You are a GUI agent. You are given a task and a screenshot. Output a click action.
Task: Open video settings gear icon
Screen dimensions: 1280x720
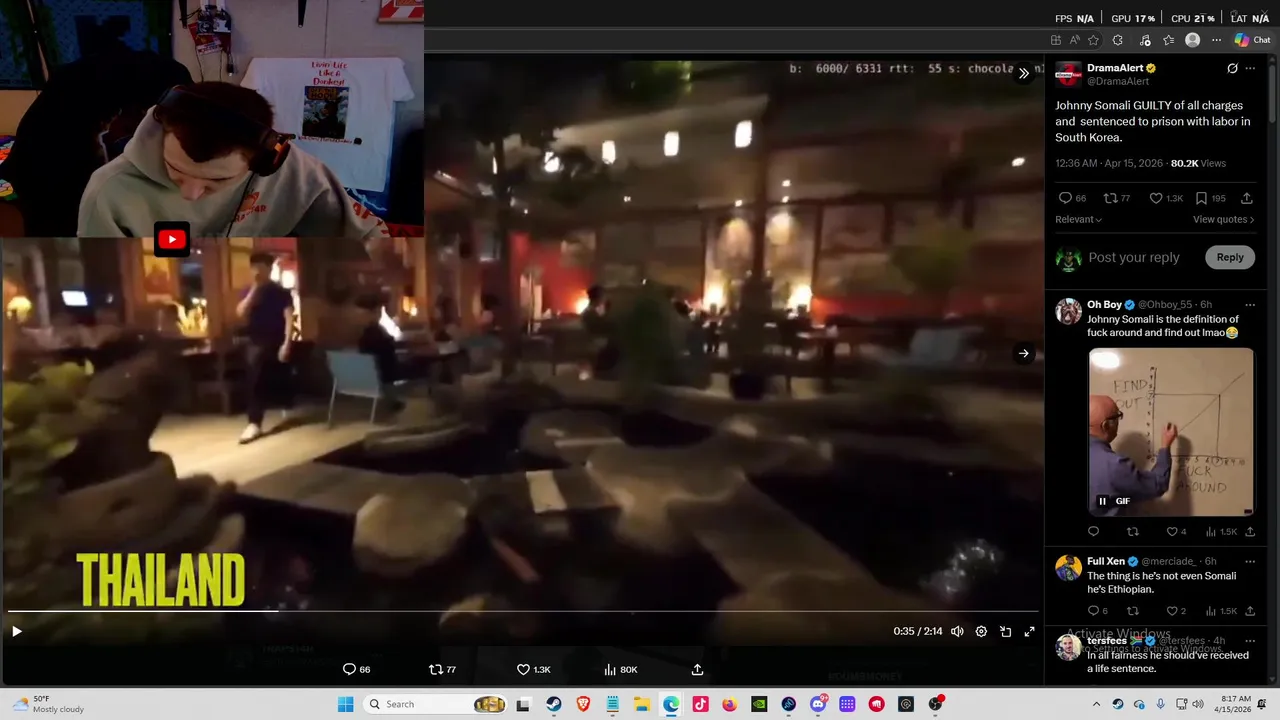(981, 631)
